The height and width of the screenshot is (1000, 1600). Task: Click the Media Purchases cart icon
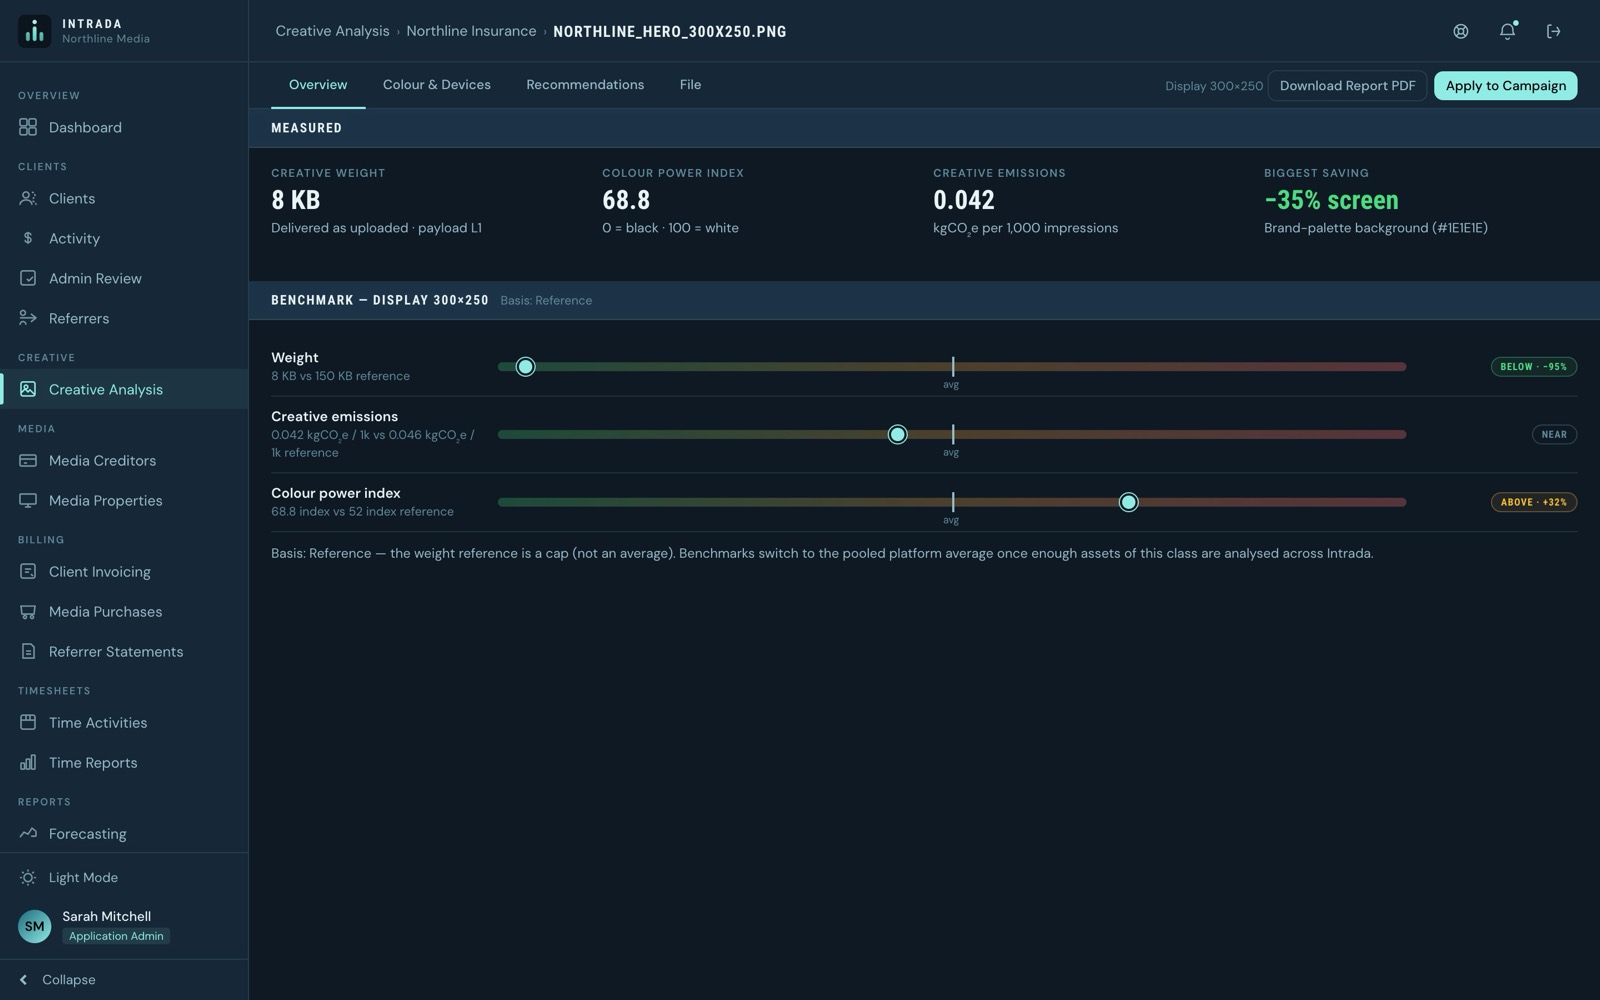pyautogui.click(x=28, y=611)
